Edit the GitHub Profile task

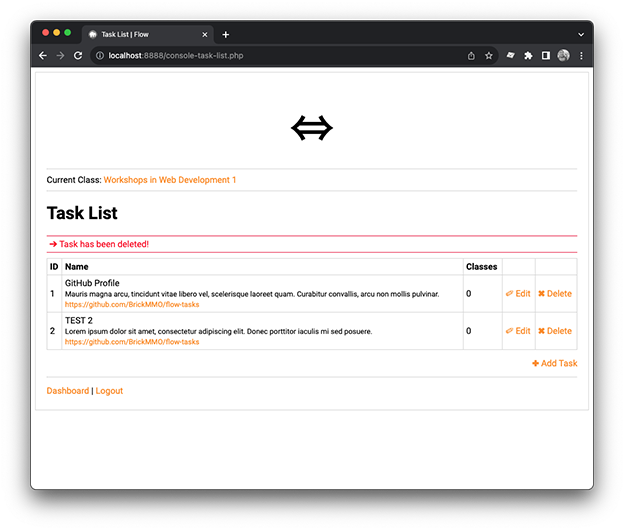pyautogui.click(x=518, y=294)
